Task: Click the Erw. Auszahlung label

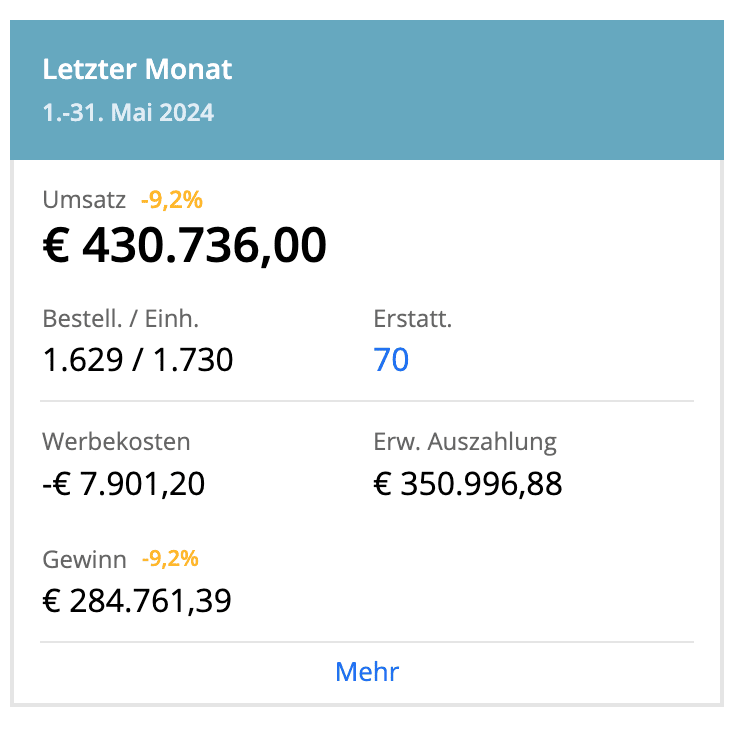Action: [x=465, y=442]
